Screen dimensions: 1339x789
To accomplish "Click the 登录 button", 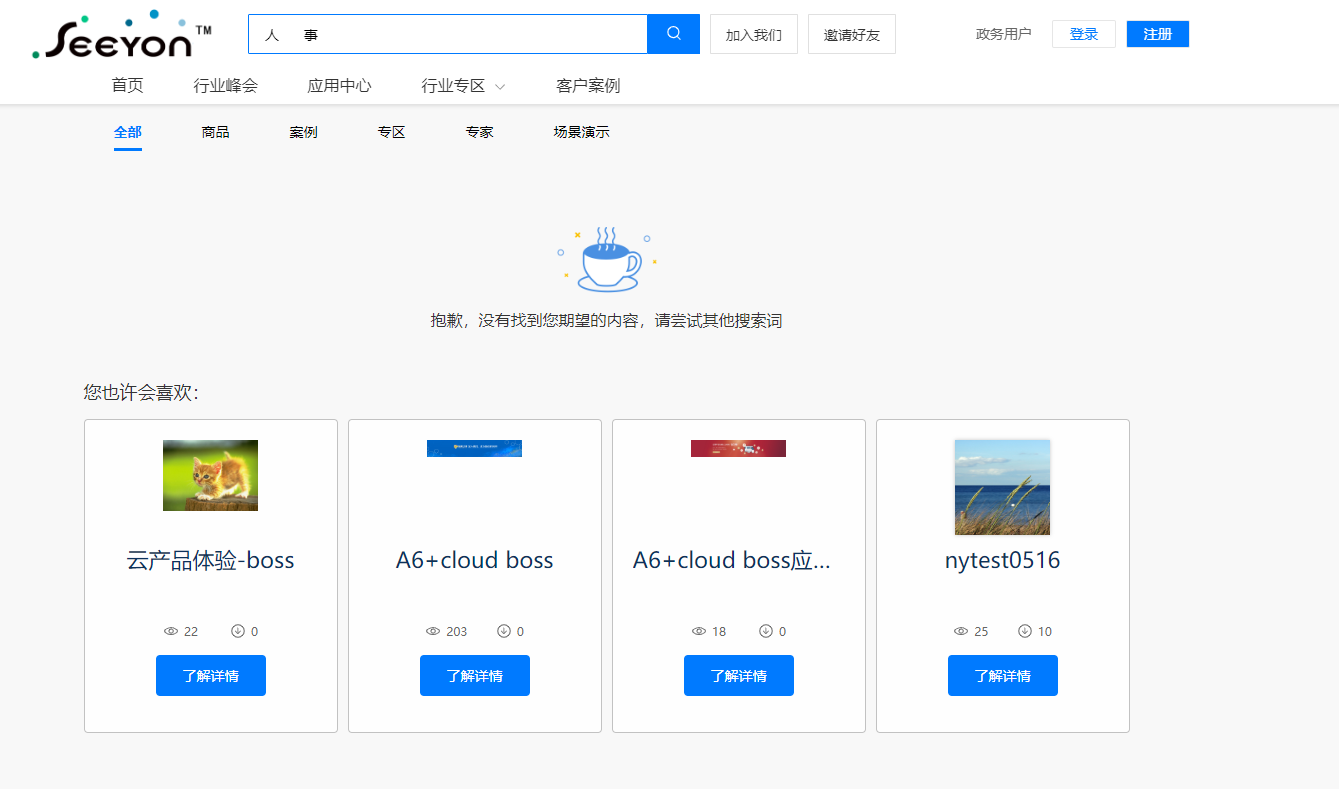I will pos(1084,34).
